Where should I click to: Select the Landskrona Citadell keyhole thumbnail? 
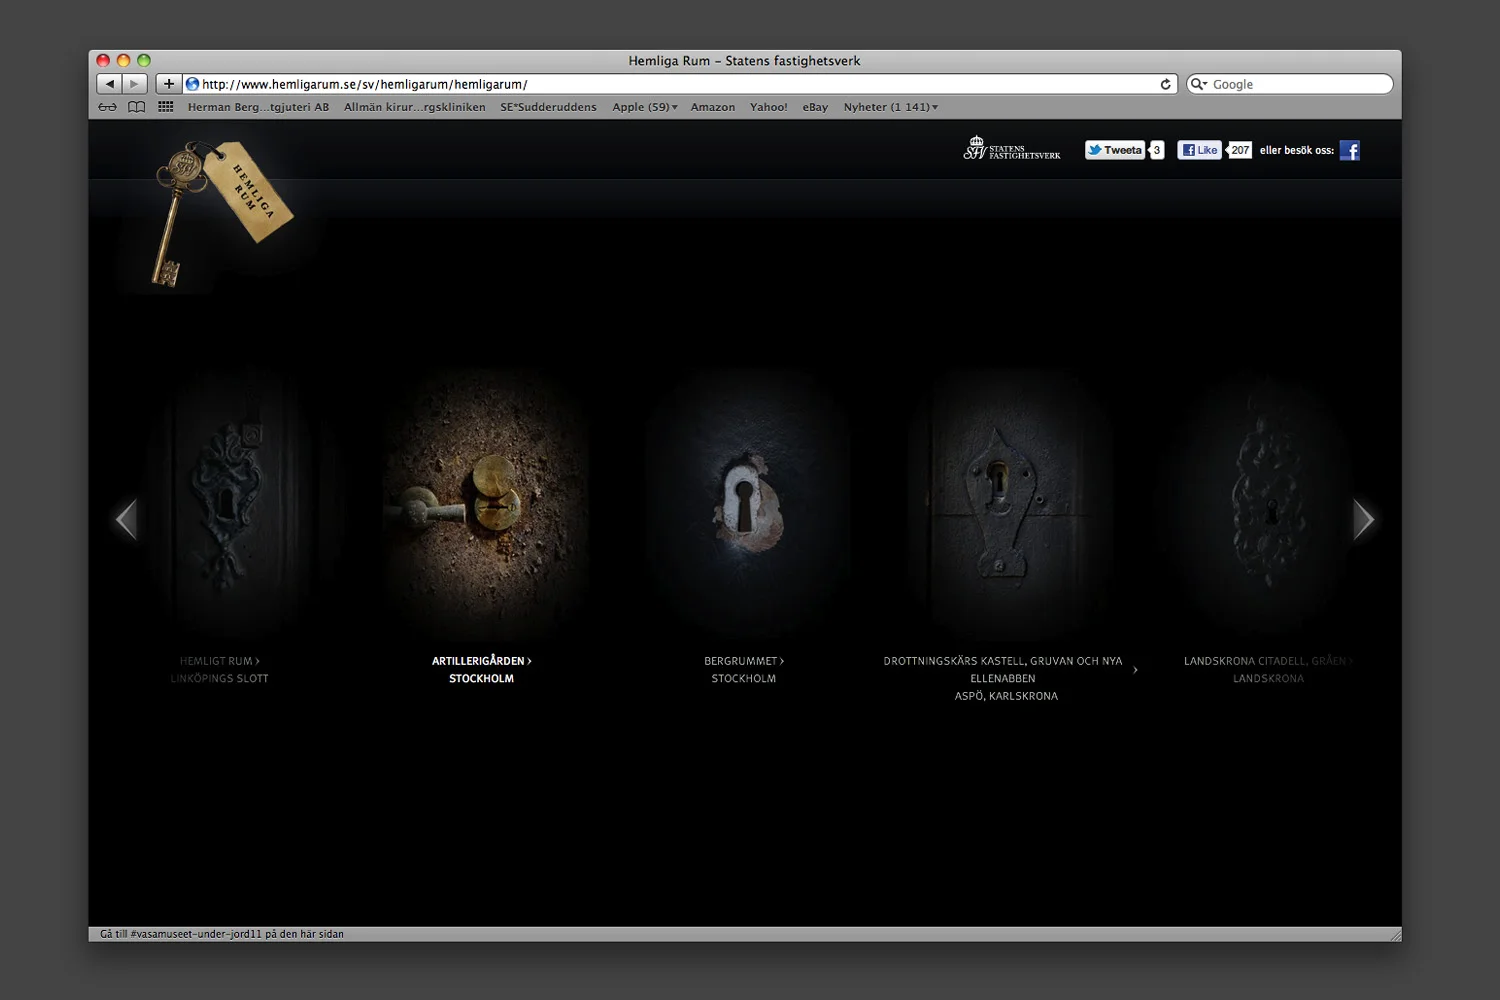(1270, 503)
